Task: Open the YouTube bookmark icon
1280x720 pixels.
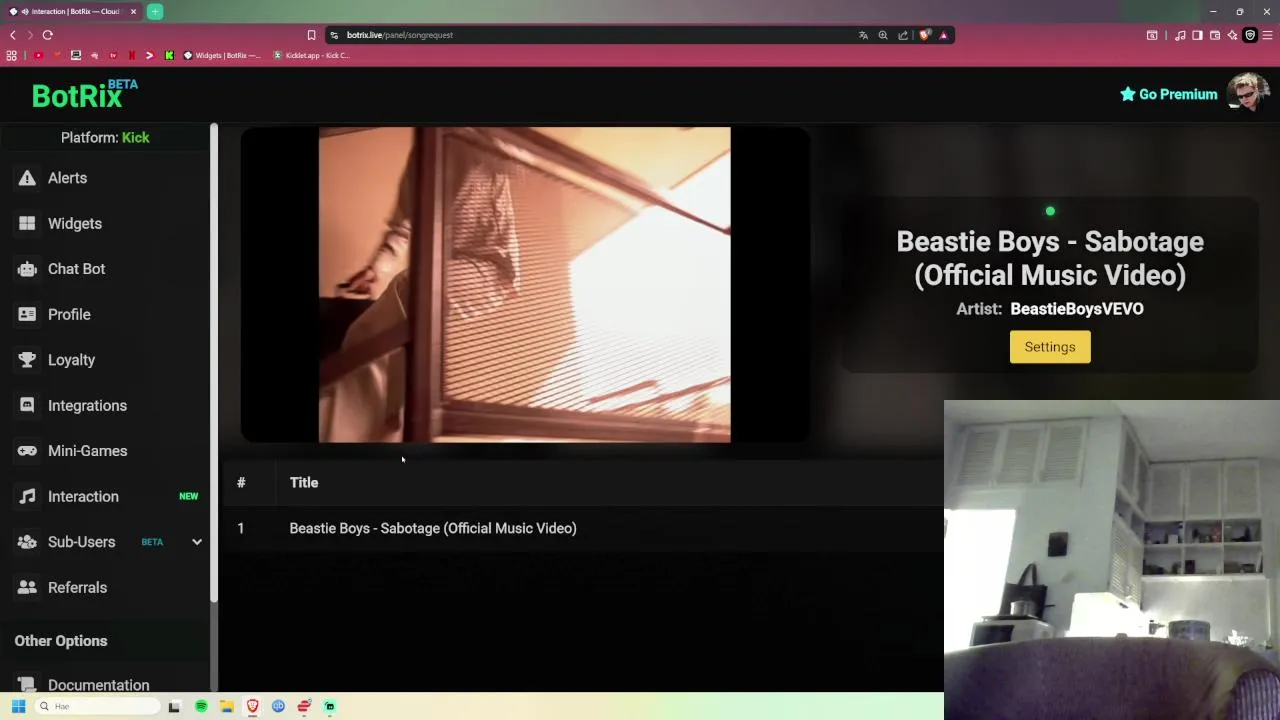Action: point(38,55)
